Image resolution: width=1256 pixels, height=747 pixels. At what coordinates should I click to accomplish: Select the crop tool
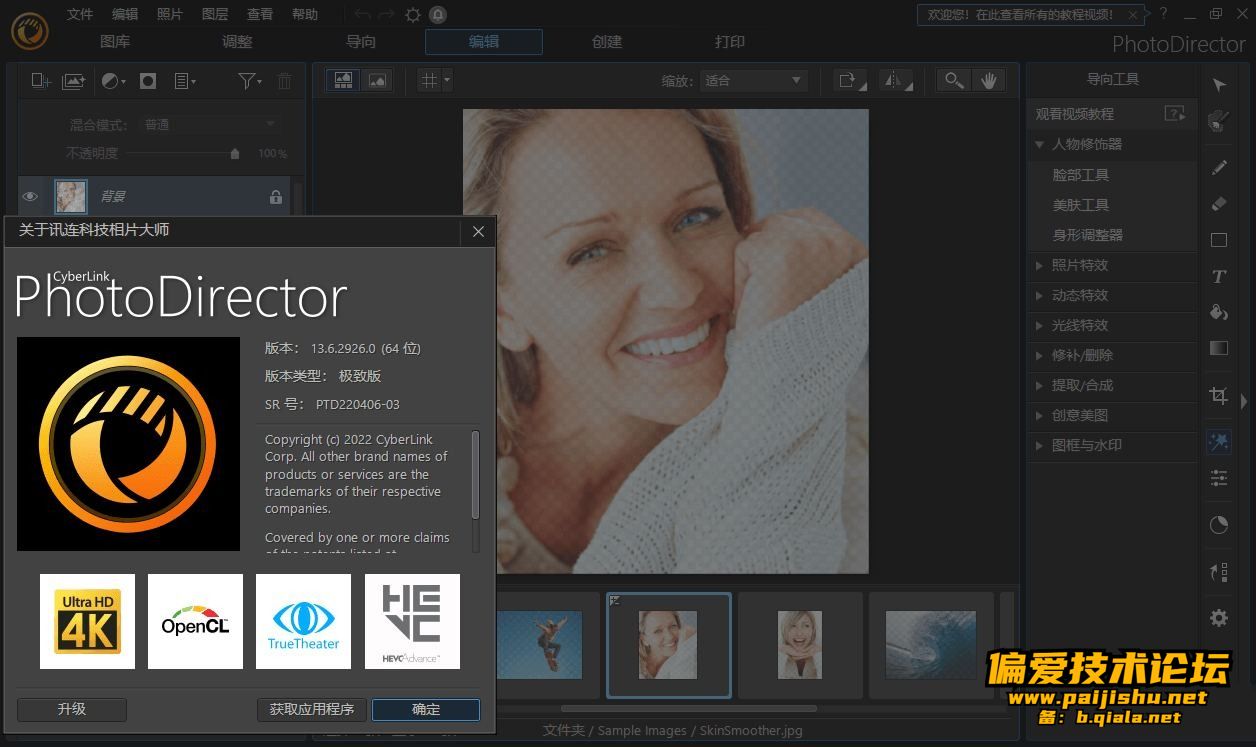click(1218, 395)
